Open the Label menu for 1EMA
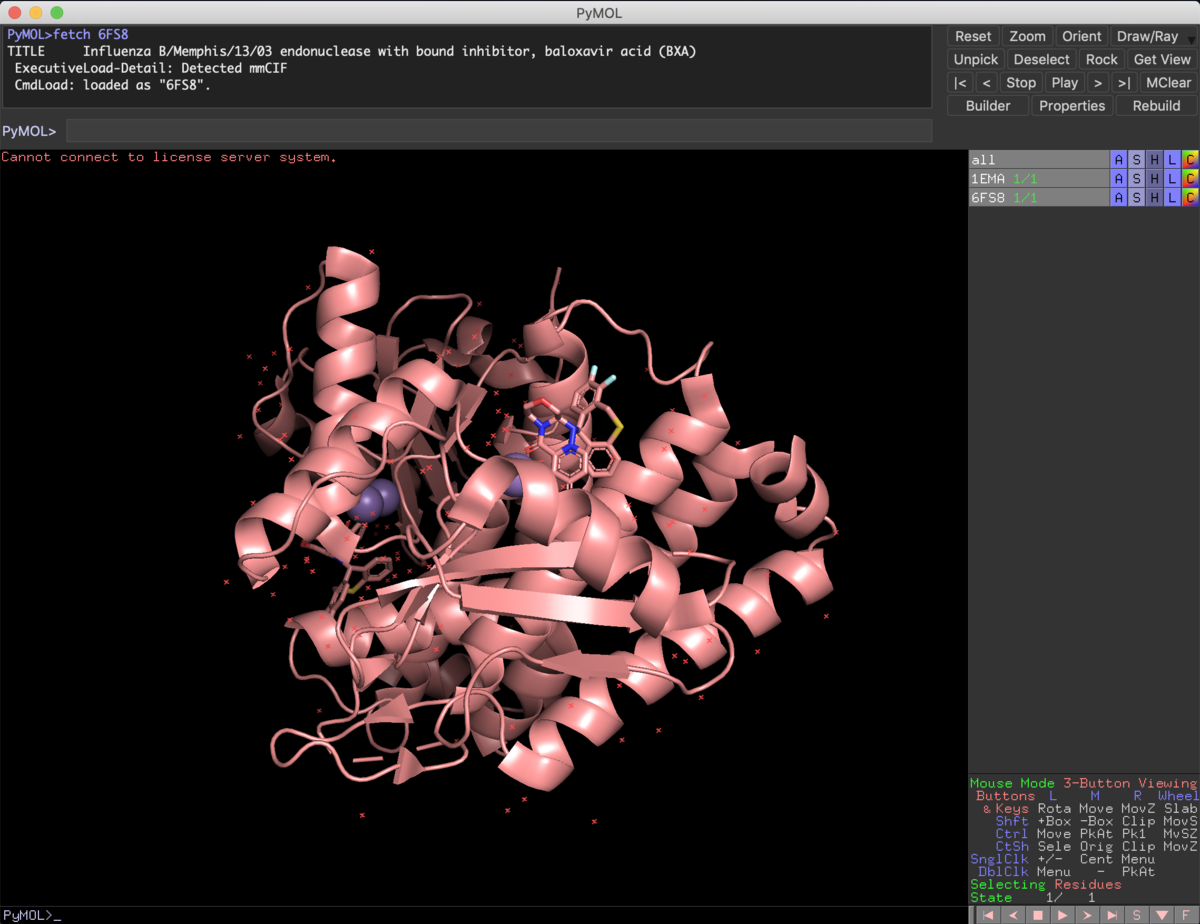Screen dimensions: 1200x924 click(1172, 178)
